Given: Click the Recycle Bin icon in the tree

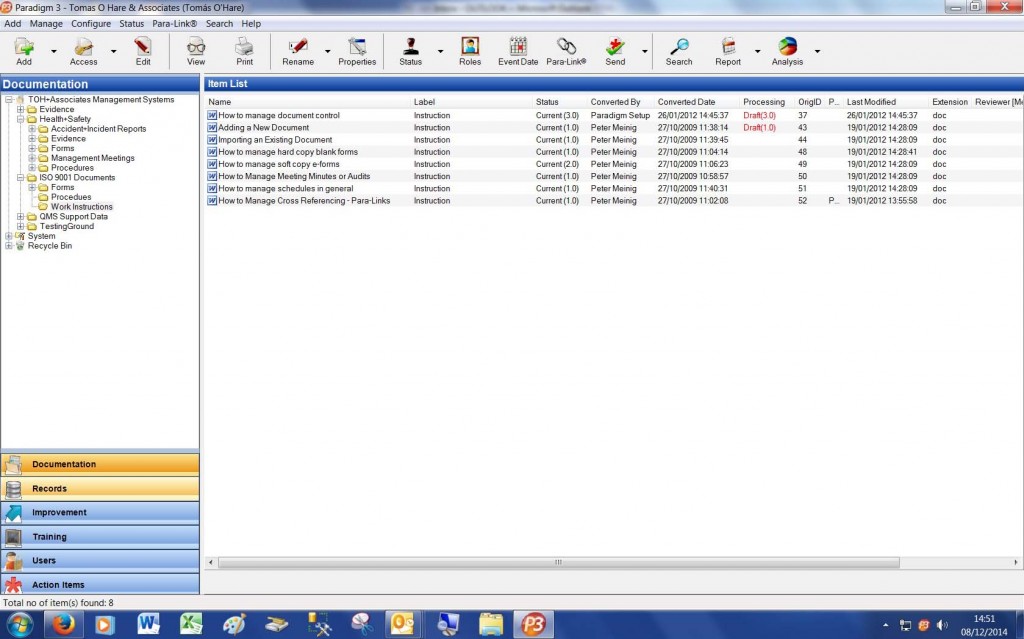Looking at the screenshot, I should (20, 246).
